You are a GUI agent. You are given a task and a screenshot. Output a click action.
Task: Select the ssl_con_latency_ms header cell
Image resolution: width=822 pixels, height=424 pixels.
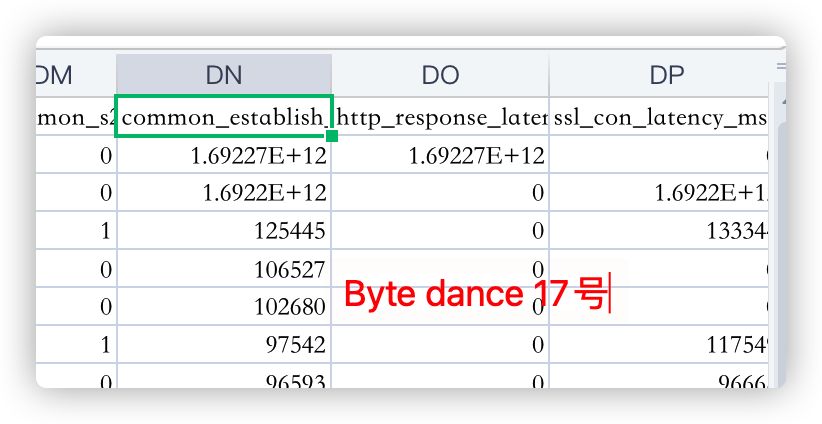(x=660, y=117)
